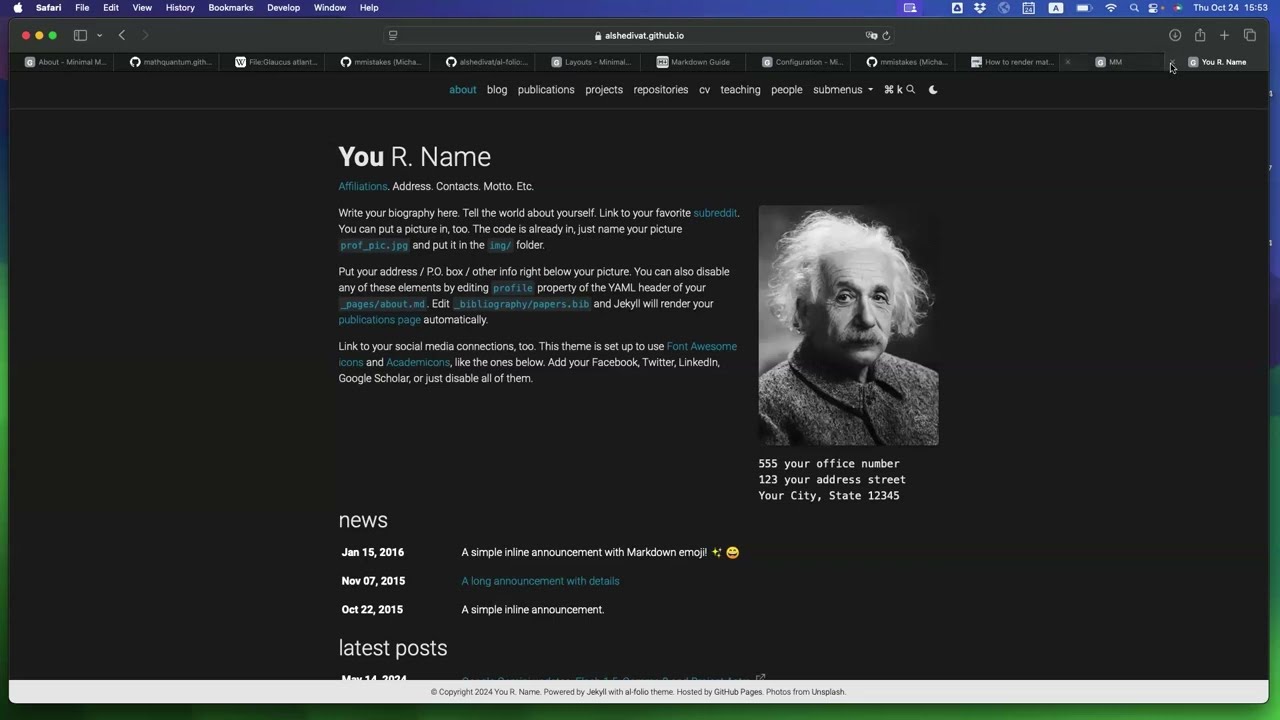The image size is (1280, 720).
Task: Reload the current page
Action: pyautogui.click(x=886, y=35)
